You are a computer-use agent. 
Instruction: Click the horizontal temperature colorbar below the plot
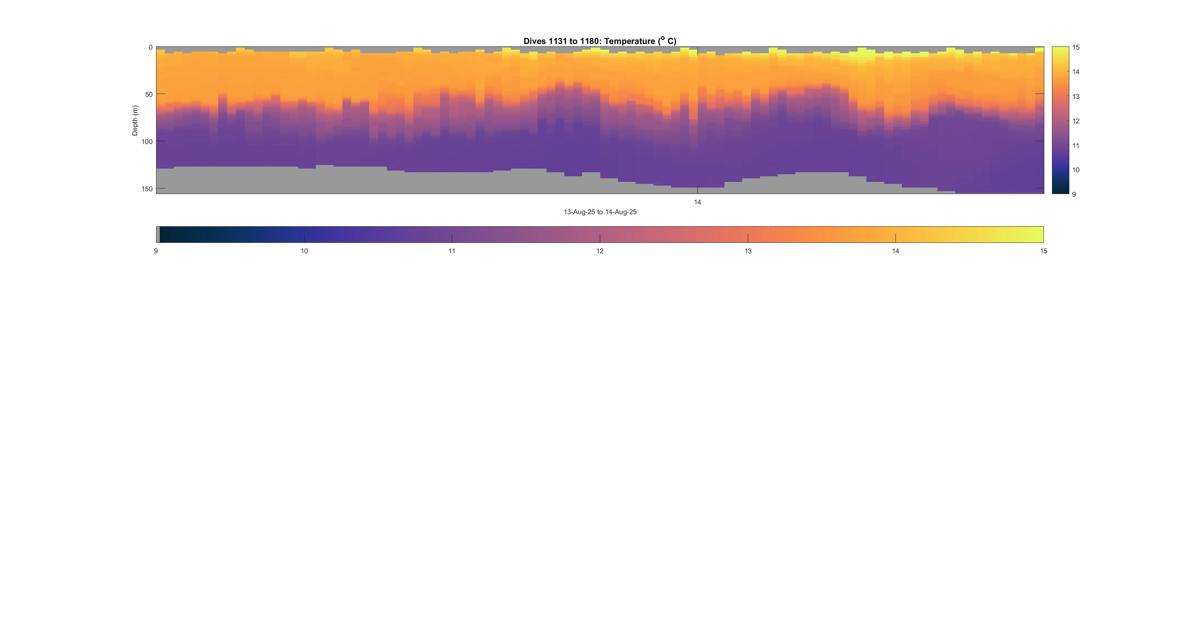(x=600, y=234)
